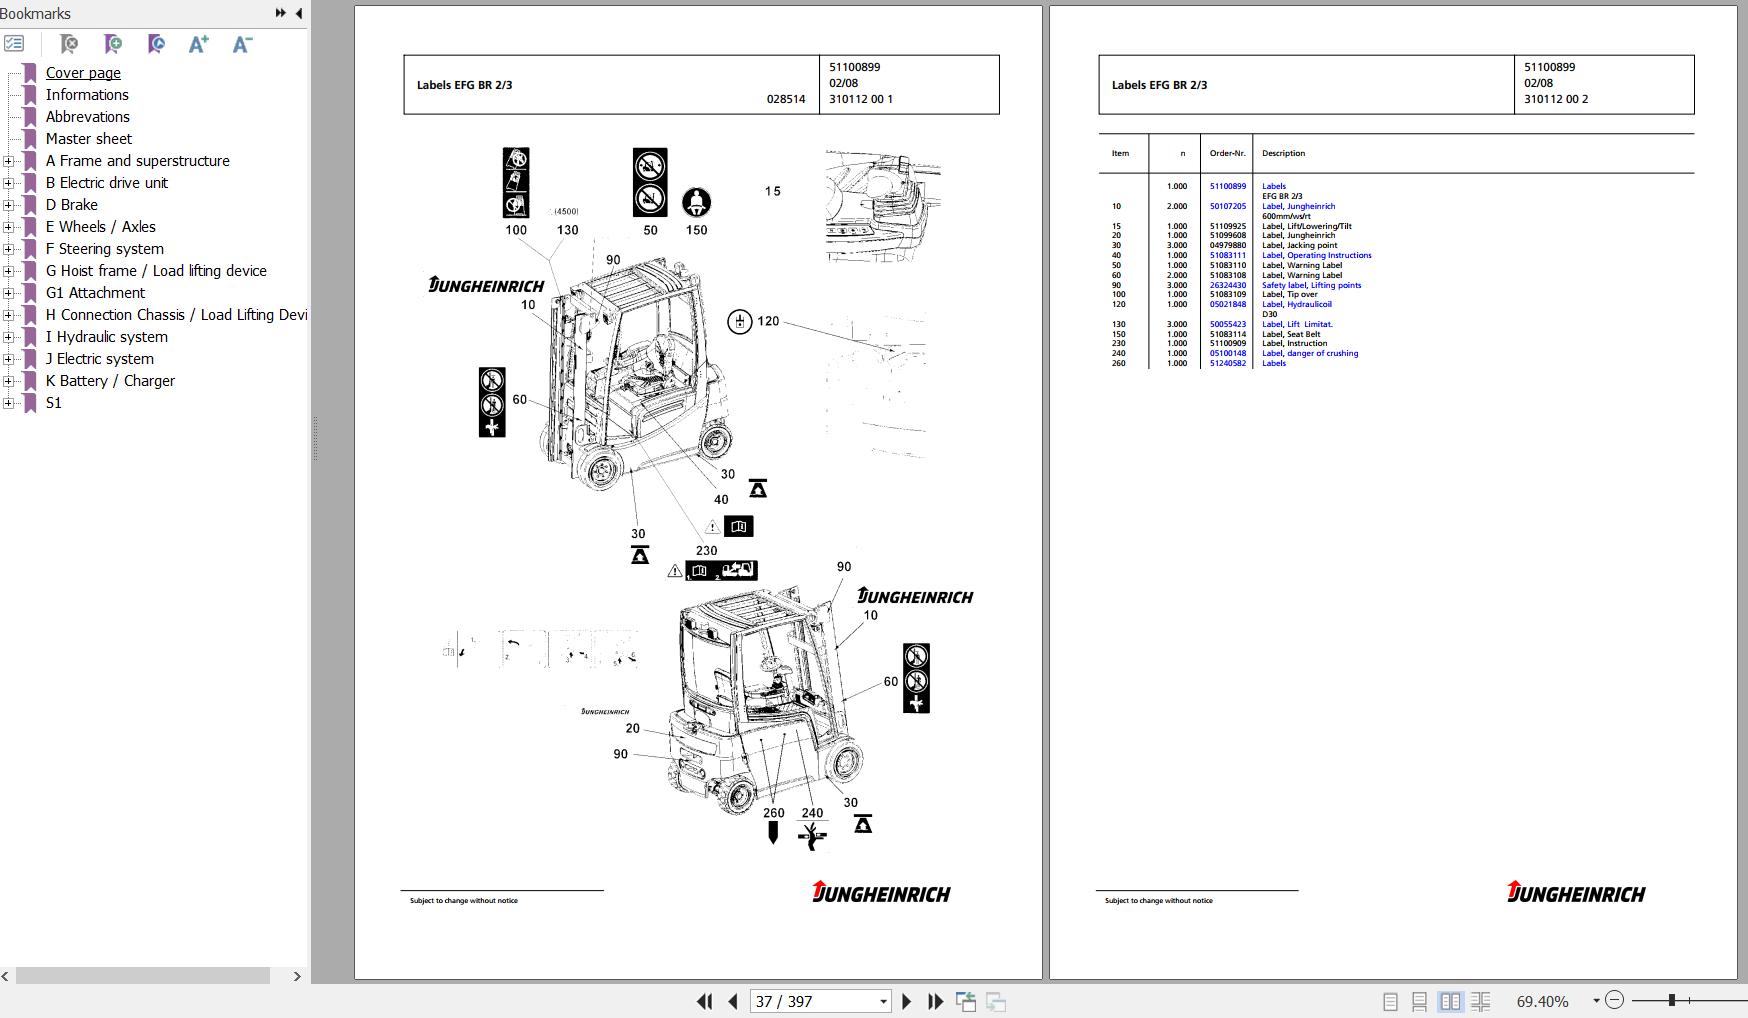Viewport: 1748px width, 1018px height.
Task: Decrease bookmark text size with A-
Action: (x=242, y=44)
